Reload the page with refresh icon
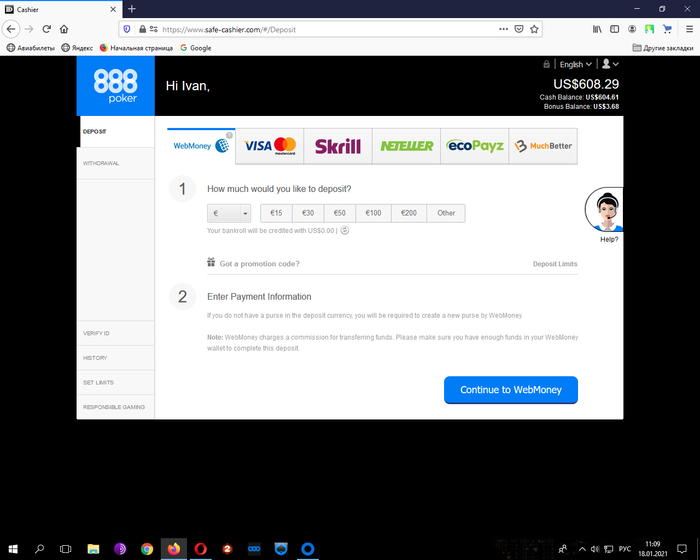700x560 pixels. click(x=46, y=29)
